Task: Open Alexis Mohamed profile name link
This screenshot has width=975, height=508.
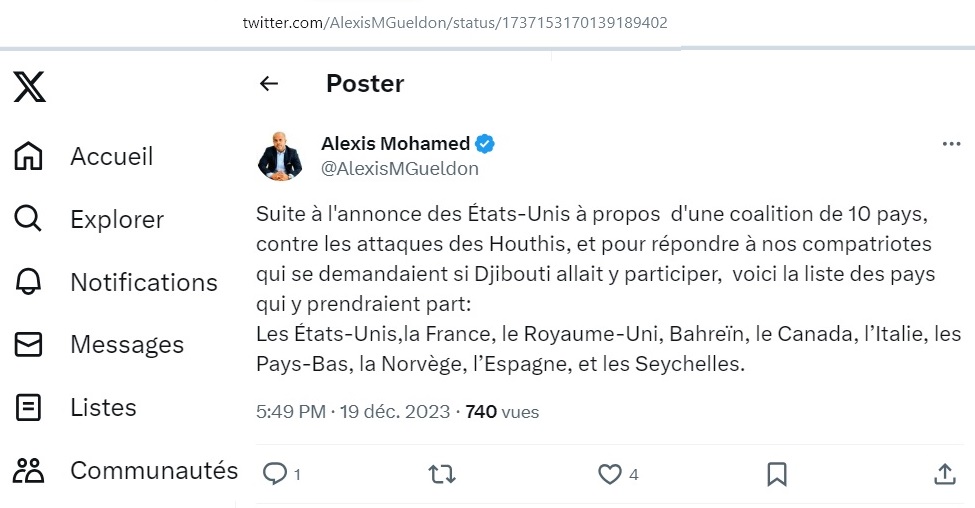Action: tap(395, 144)
